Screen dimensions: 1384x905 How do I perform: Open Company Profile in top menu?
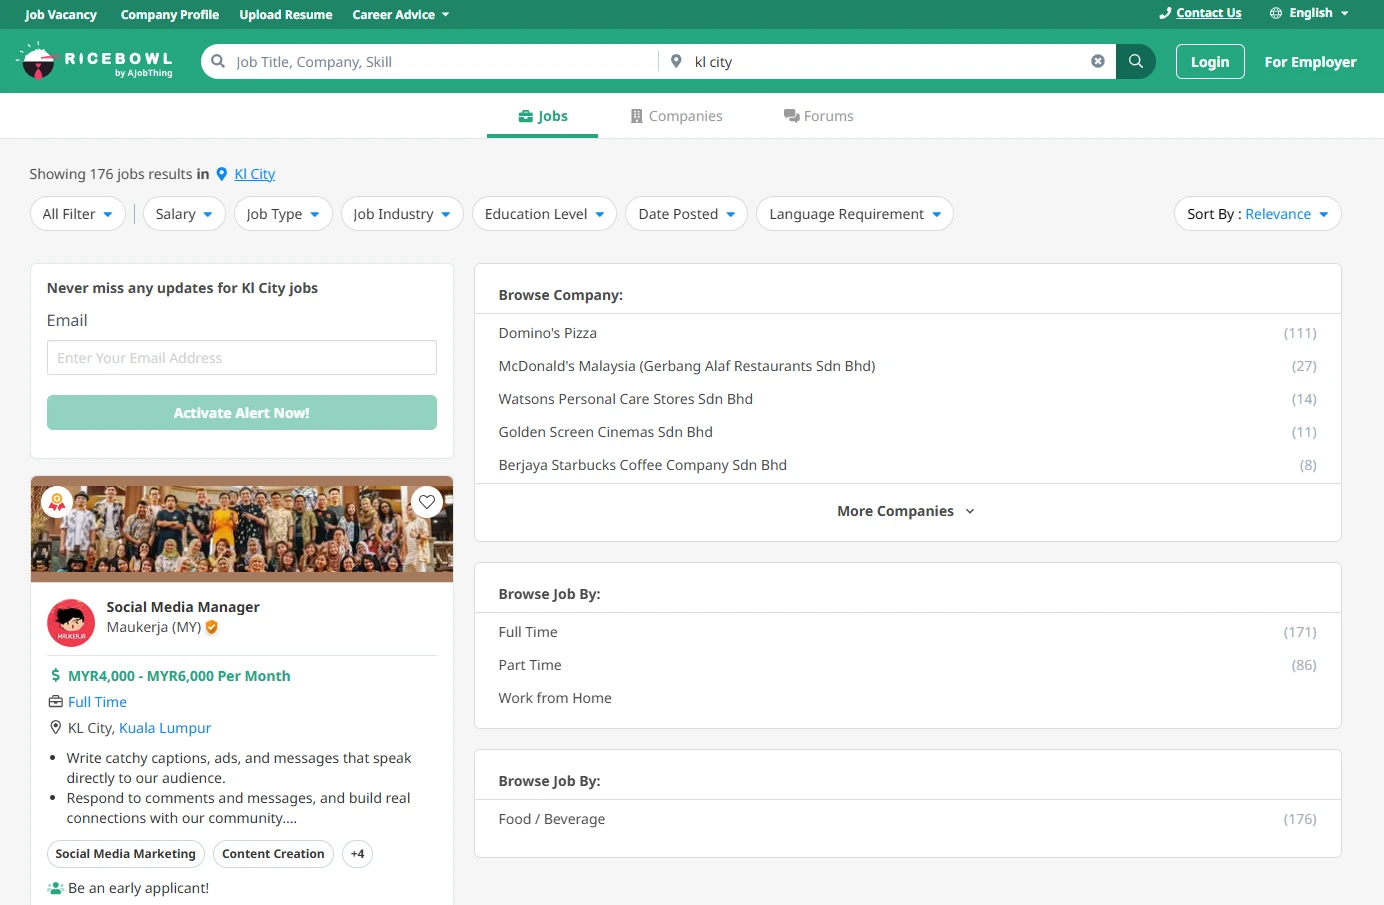coord(170,14)
